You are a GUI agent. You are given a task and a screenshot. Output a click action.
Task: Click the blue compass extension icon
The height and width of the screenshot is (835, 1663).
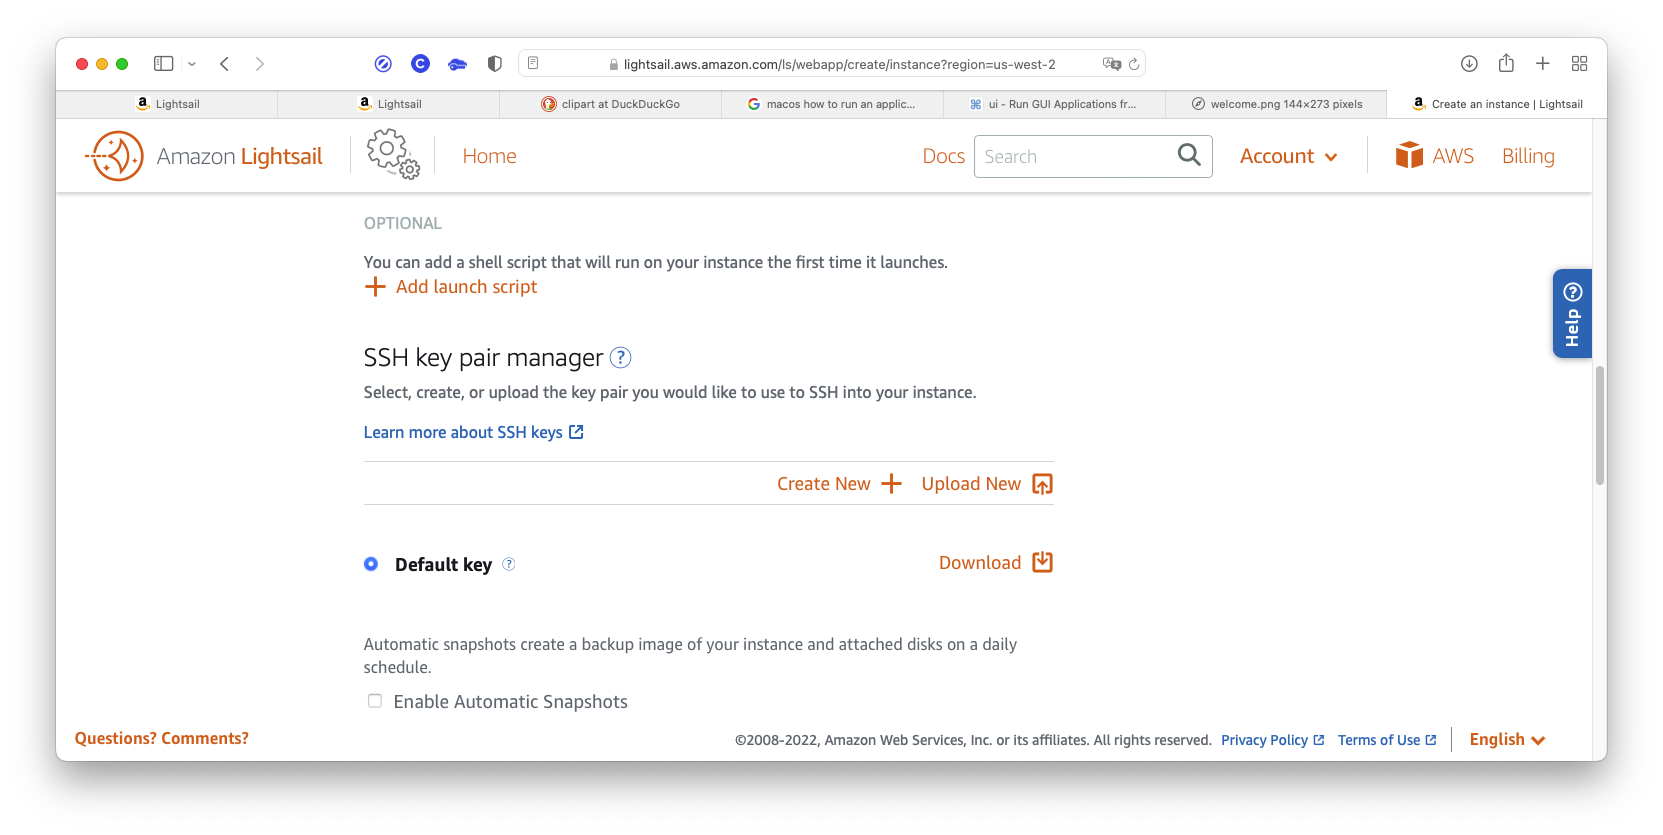(x=383, y=63)
